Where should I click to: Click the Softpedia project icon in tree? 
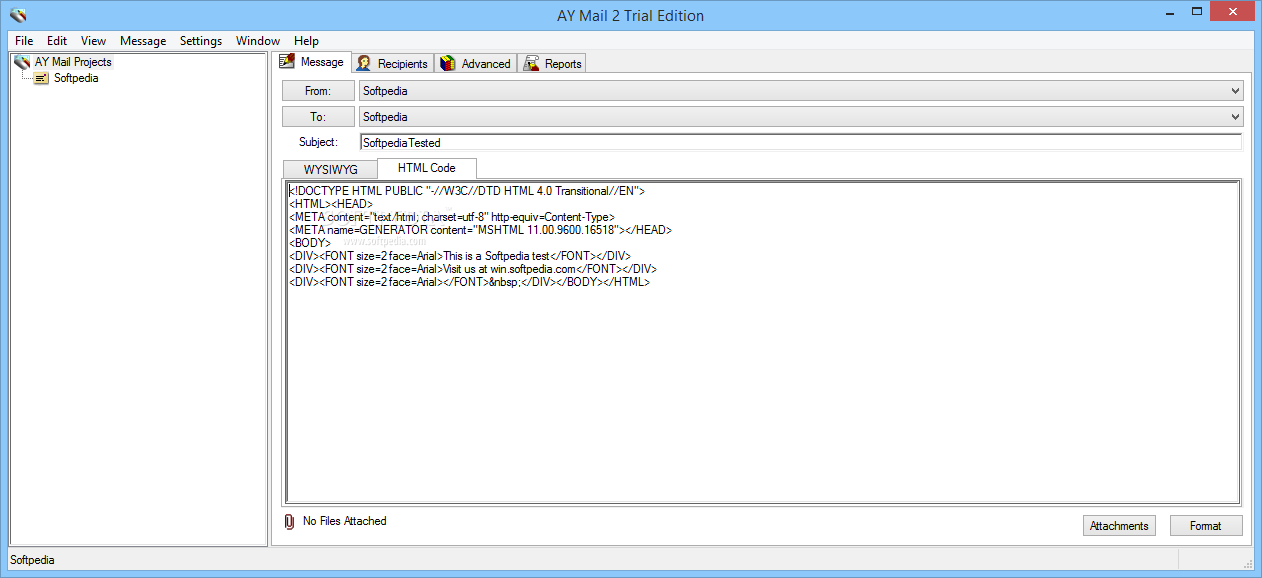(41, 78)
